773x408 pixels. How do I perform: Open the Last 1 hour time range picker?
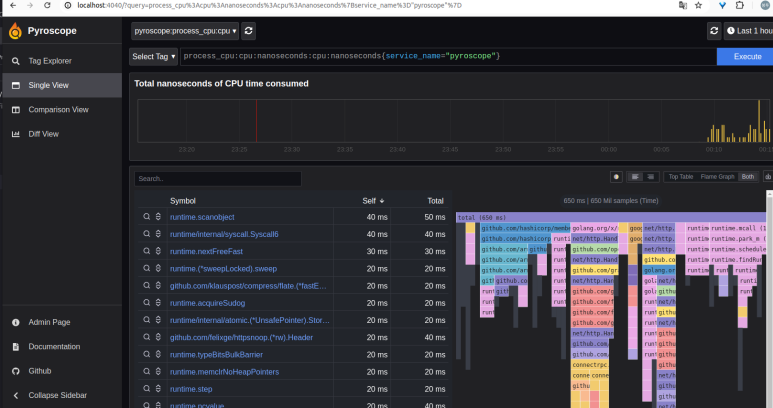(x=749, y=31)
